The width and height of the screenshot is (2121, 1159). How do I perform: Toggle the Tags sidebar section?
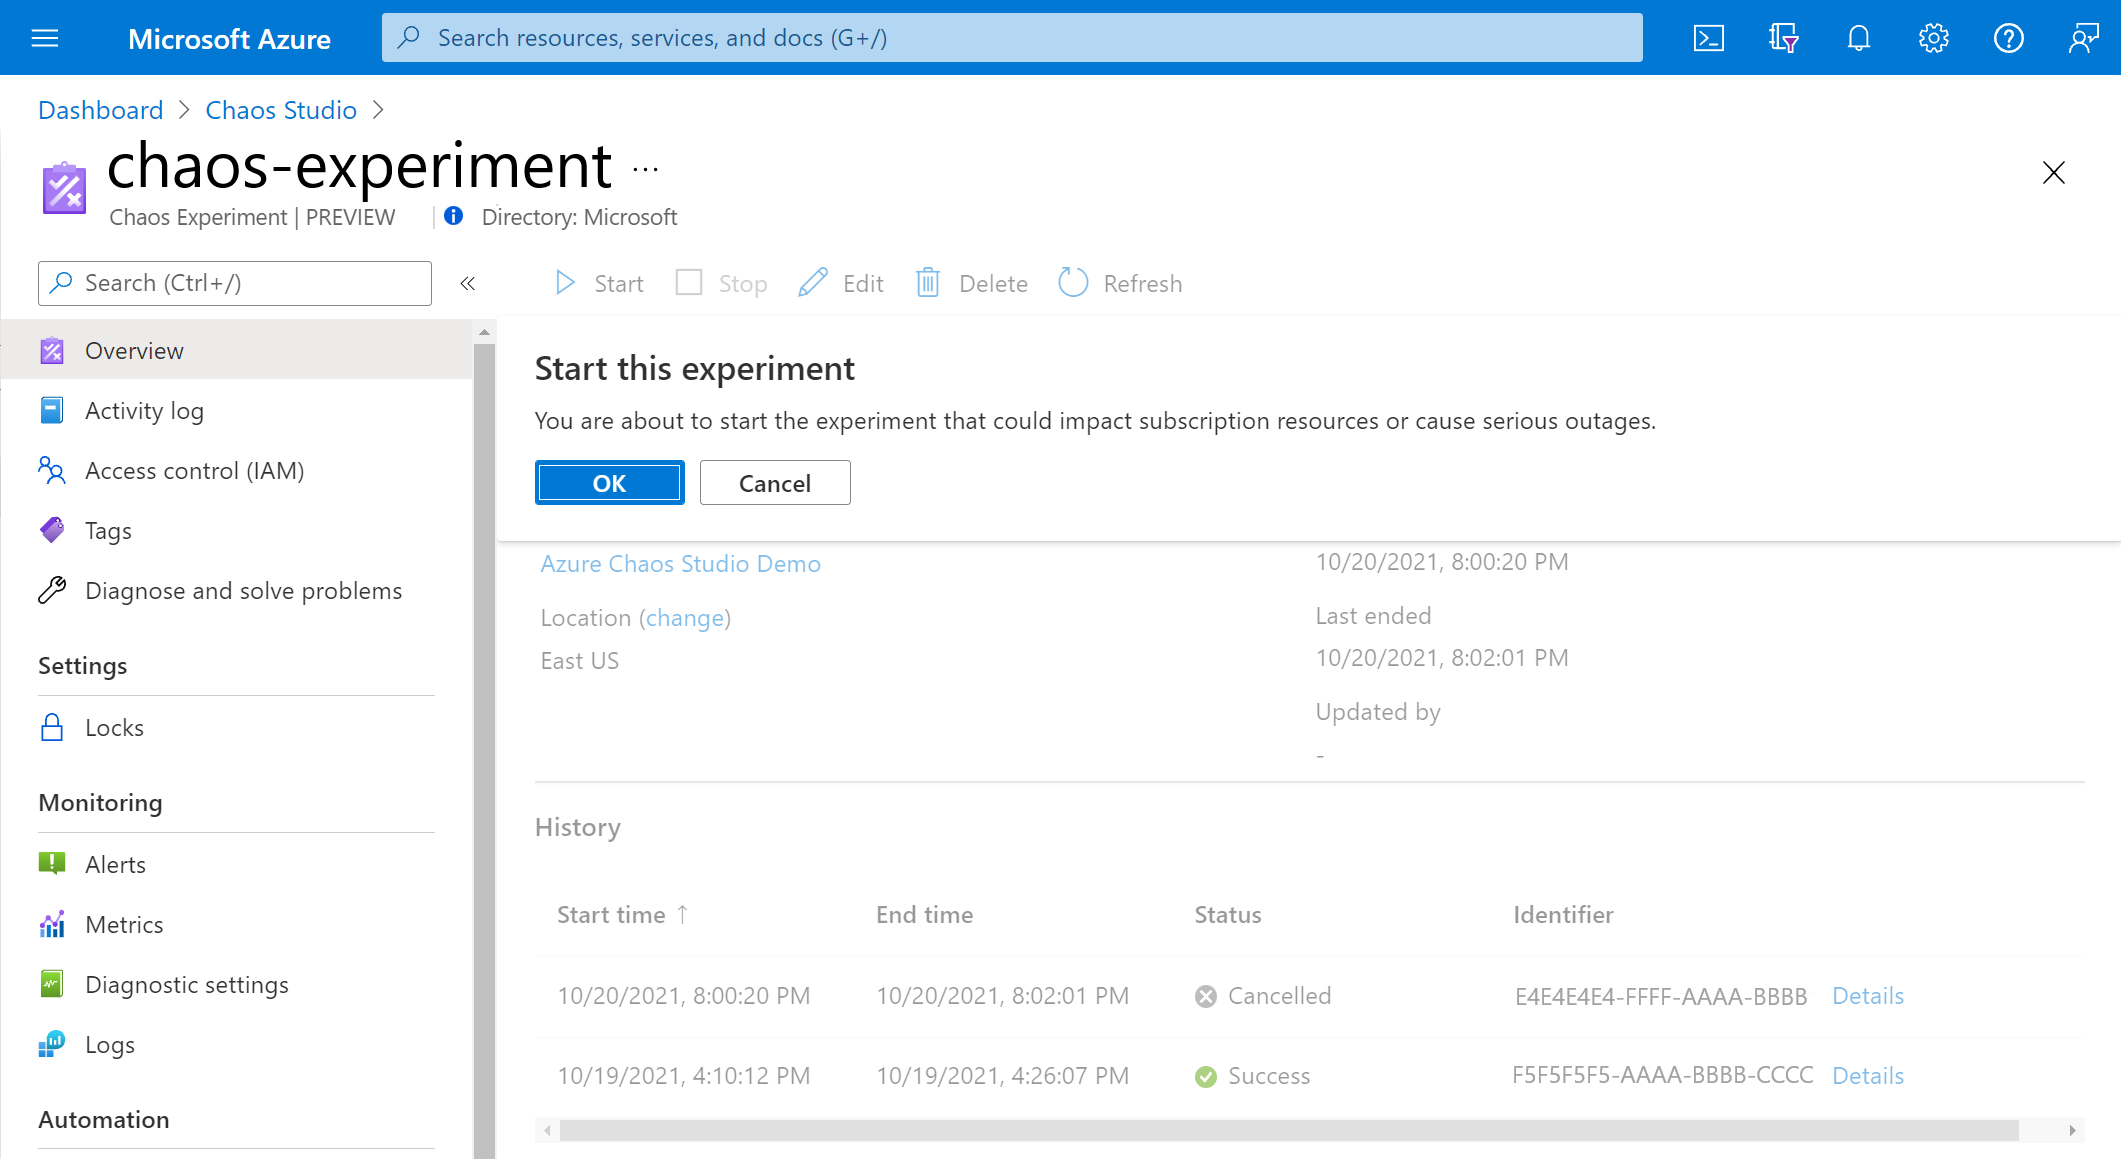[107, 531]
